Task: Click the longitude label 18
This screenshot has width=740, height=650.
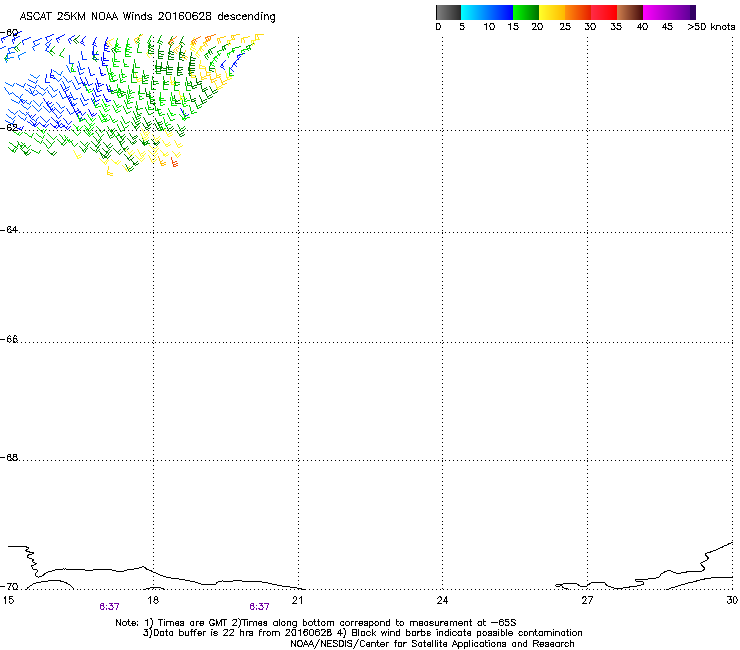Action: (x=153, y=600)
